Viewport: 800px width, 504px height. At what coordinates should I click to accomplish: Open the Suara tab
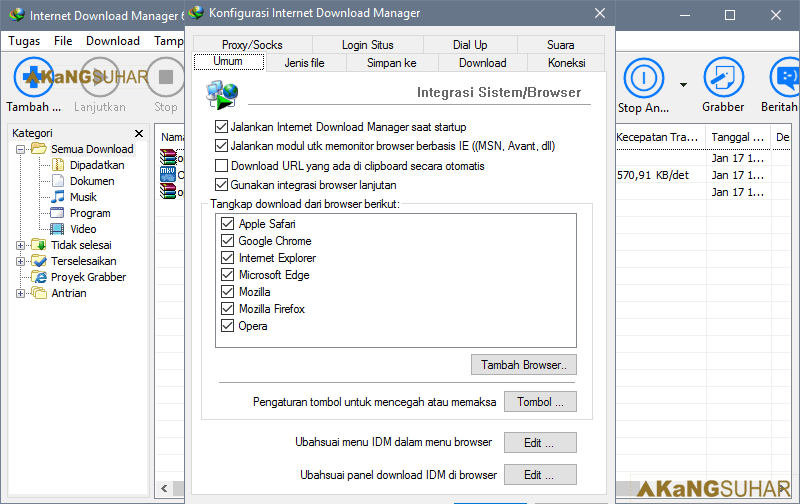tap(561, 44)
